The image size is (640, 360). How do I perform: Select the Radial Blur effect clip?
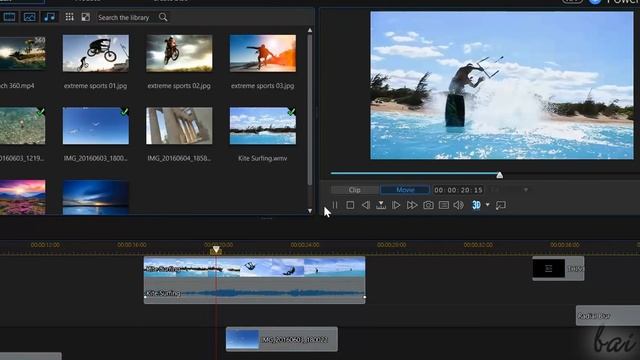tap(608, 316)
